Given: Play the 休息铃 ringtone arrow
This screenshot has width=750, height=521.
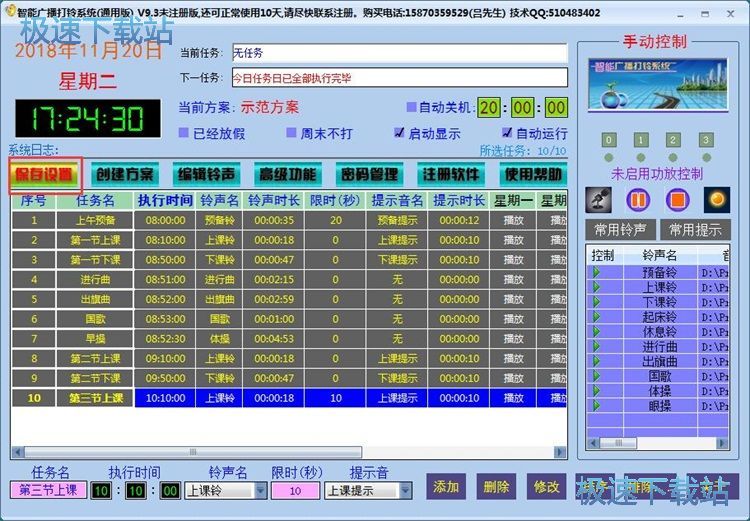Looking at the screenshot, I should click(596, 332).
